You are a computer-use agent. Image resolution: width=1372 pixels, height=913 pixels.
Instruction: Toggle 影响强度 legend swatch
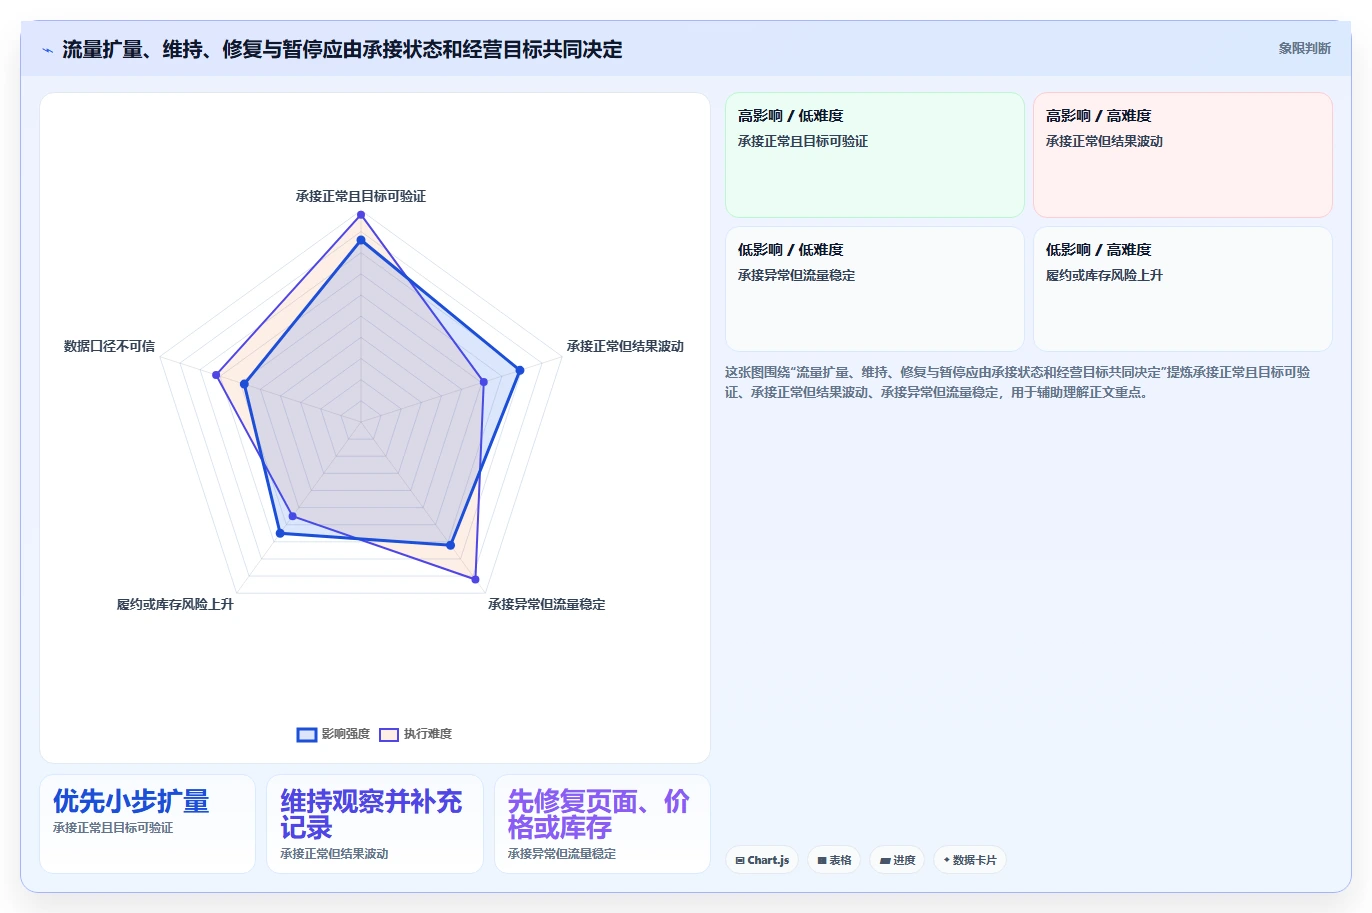pos(307,735)
